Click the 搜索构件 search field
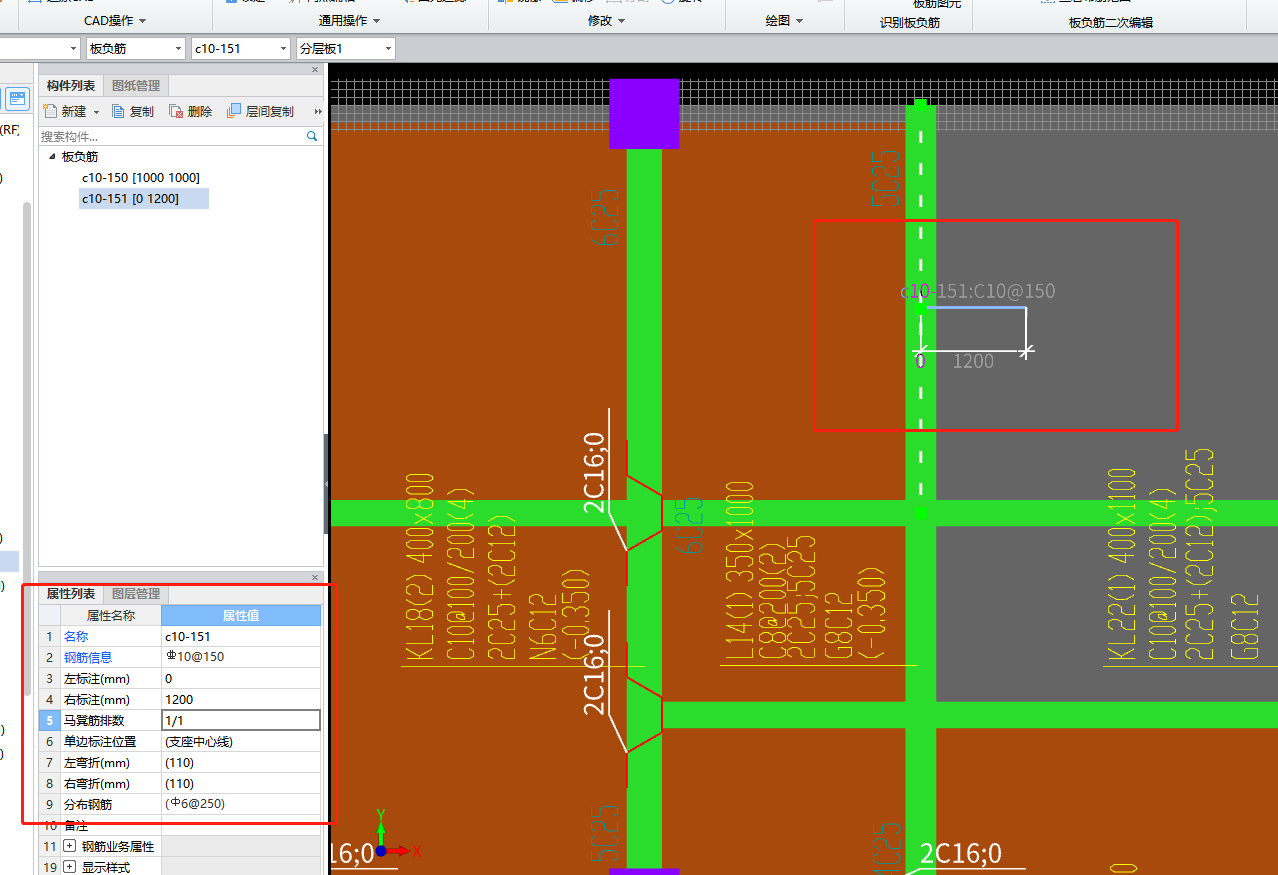 [172, 136]
